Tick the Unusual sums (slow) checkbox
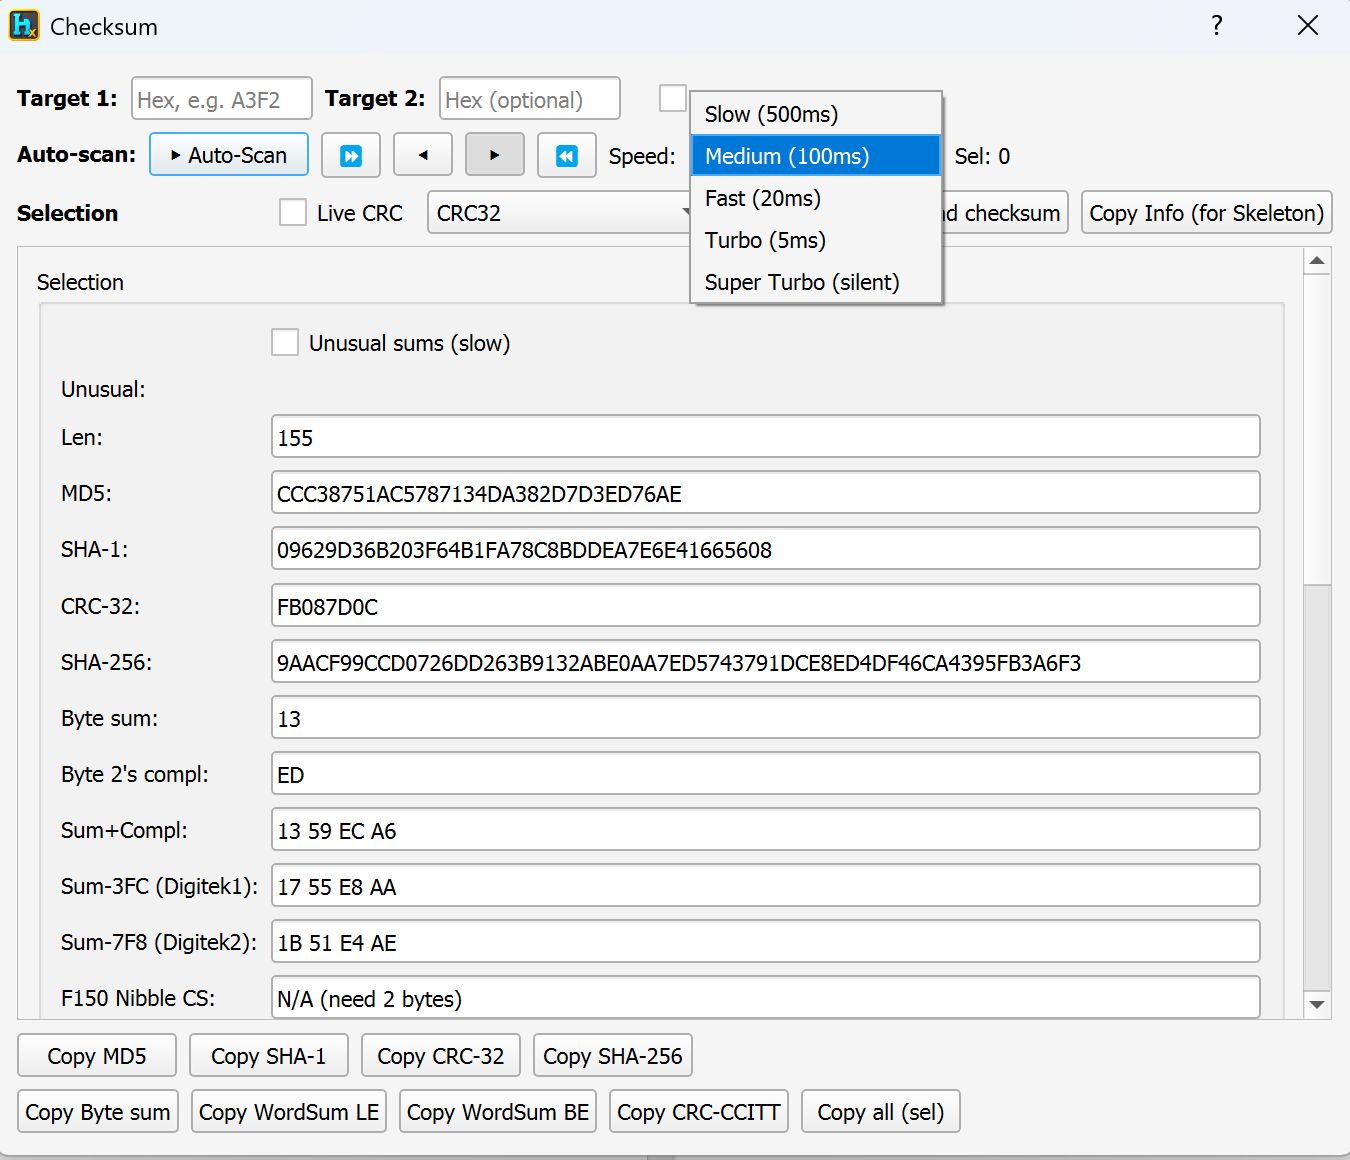1350x1160 pixels. [285, 342]
